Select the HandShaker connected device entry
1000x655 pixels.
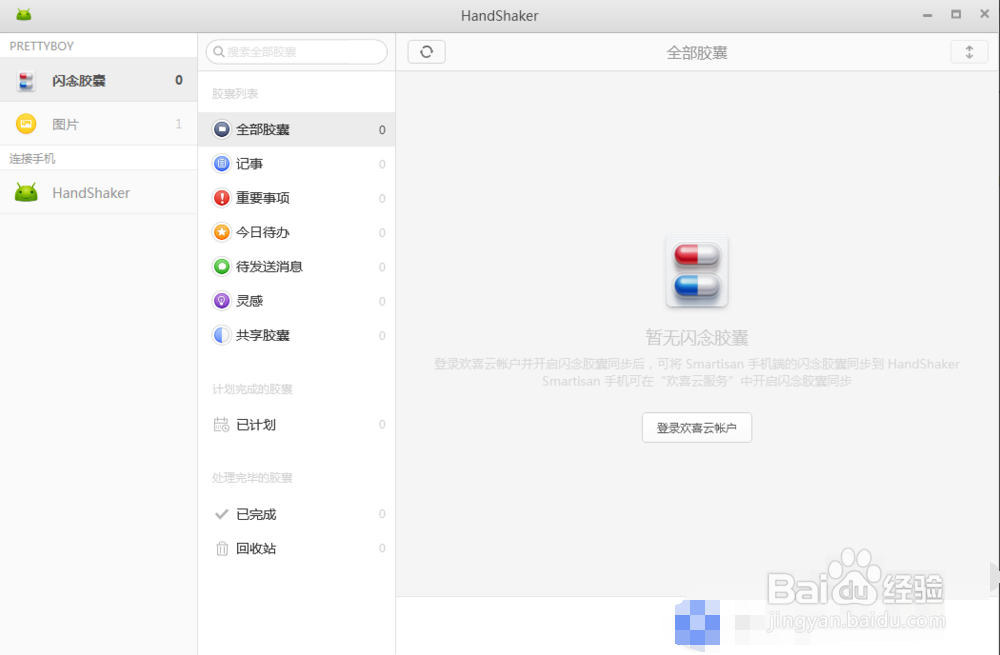90,192
